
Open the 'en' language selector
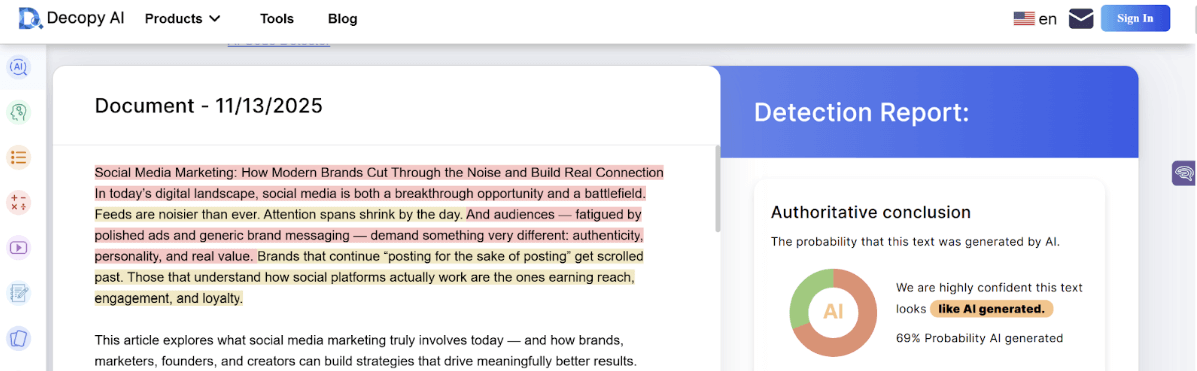coord(1047,19)
